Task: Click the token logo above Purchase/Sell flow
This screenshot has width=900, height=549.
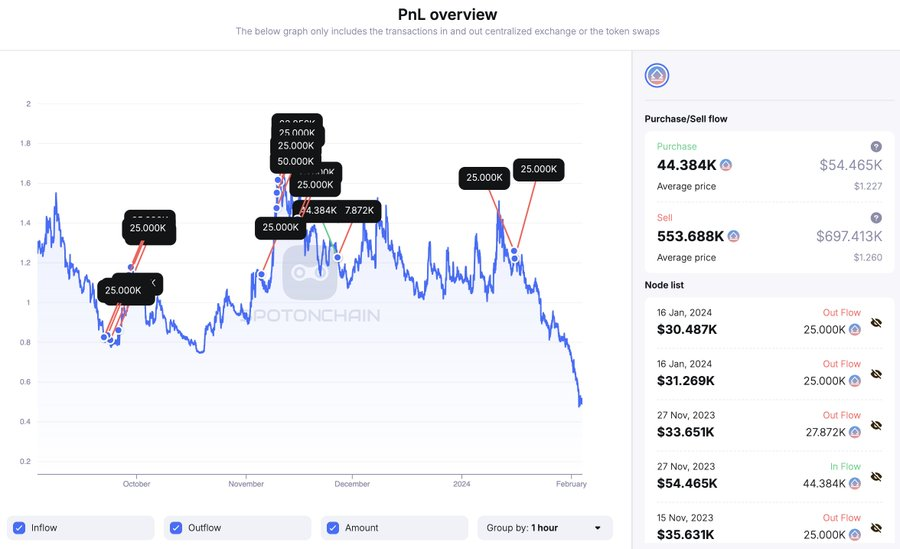Action: [657, 75]
